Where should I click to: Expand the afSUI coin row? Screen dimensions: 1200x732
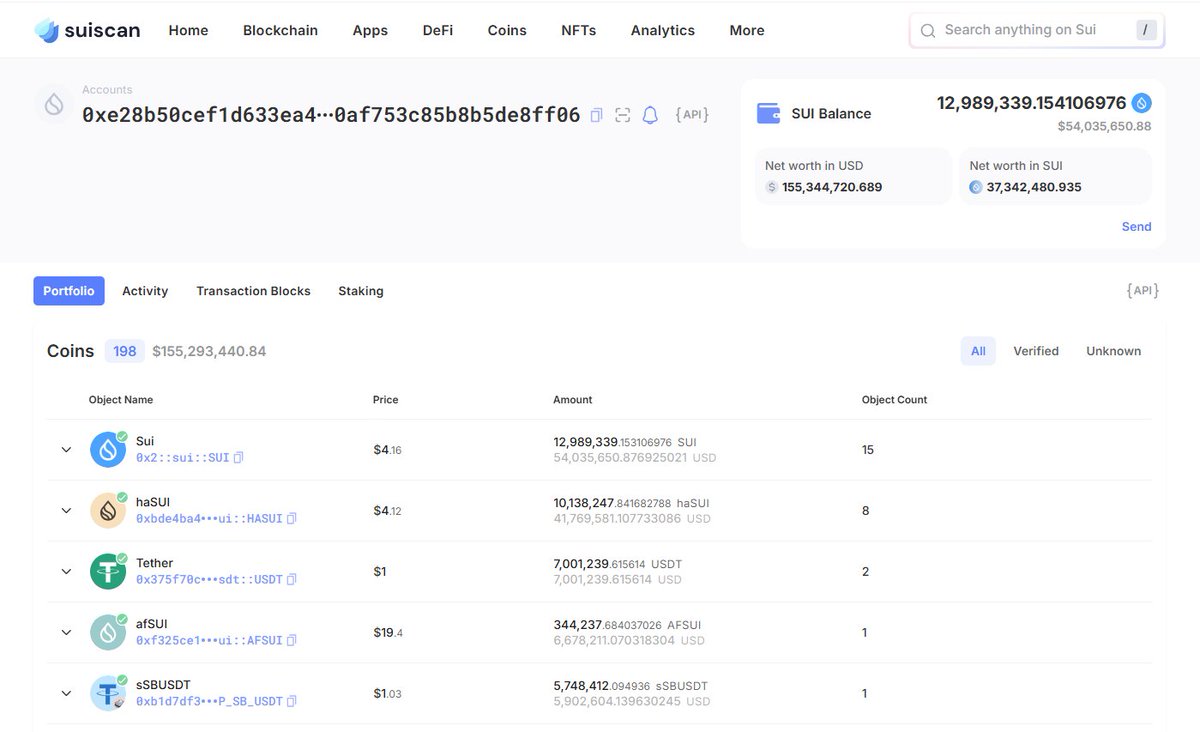click(66, 632)
